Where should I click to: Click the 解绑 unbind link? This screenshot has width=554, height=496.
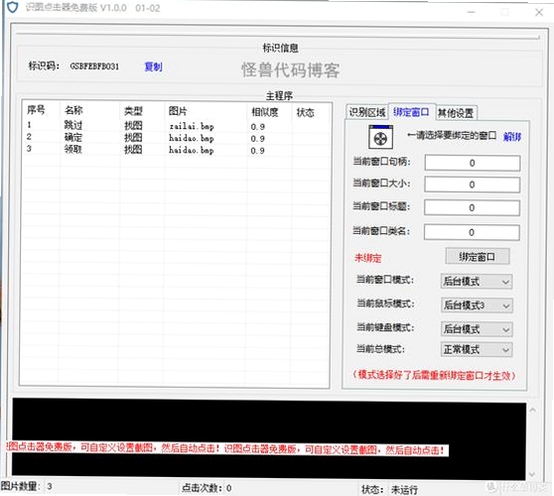tap(512, 137)
